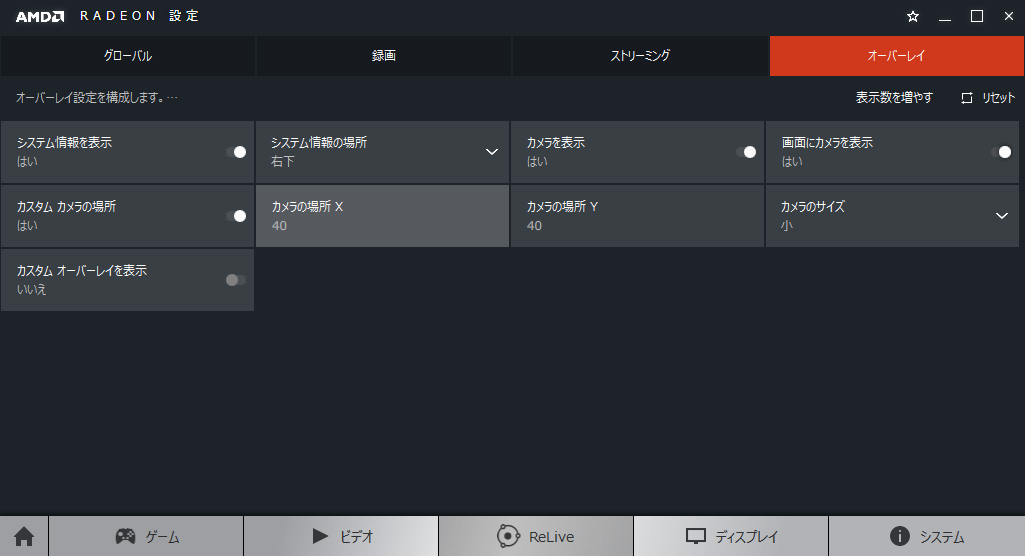Enable カスタム オーバーレイを表示 toggle
This screenshot has width=1025, height=556.
(236, 280)
